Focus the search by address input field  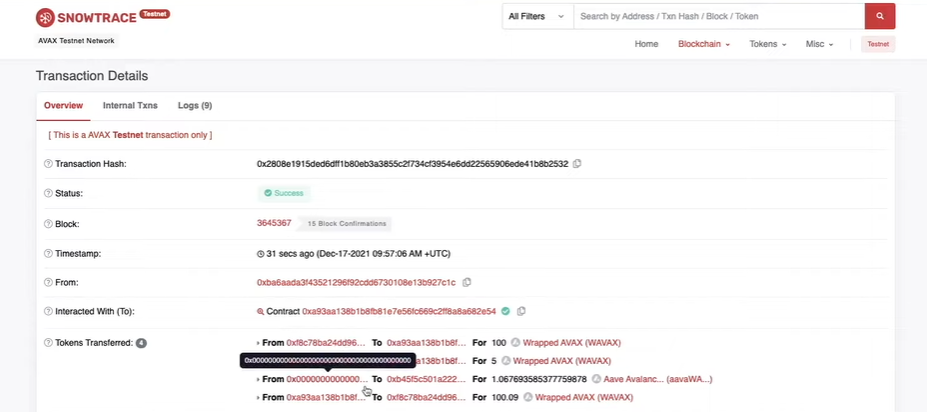(719, 17)
